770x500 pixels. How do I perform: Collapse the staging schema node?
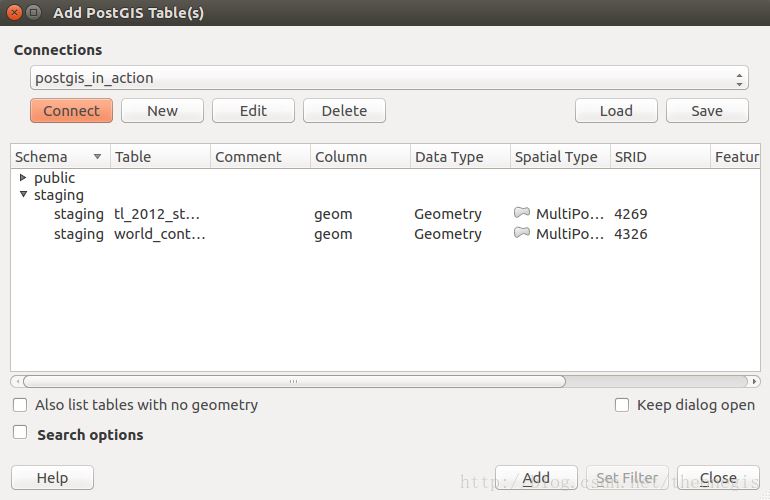tap(23, 194)
